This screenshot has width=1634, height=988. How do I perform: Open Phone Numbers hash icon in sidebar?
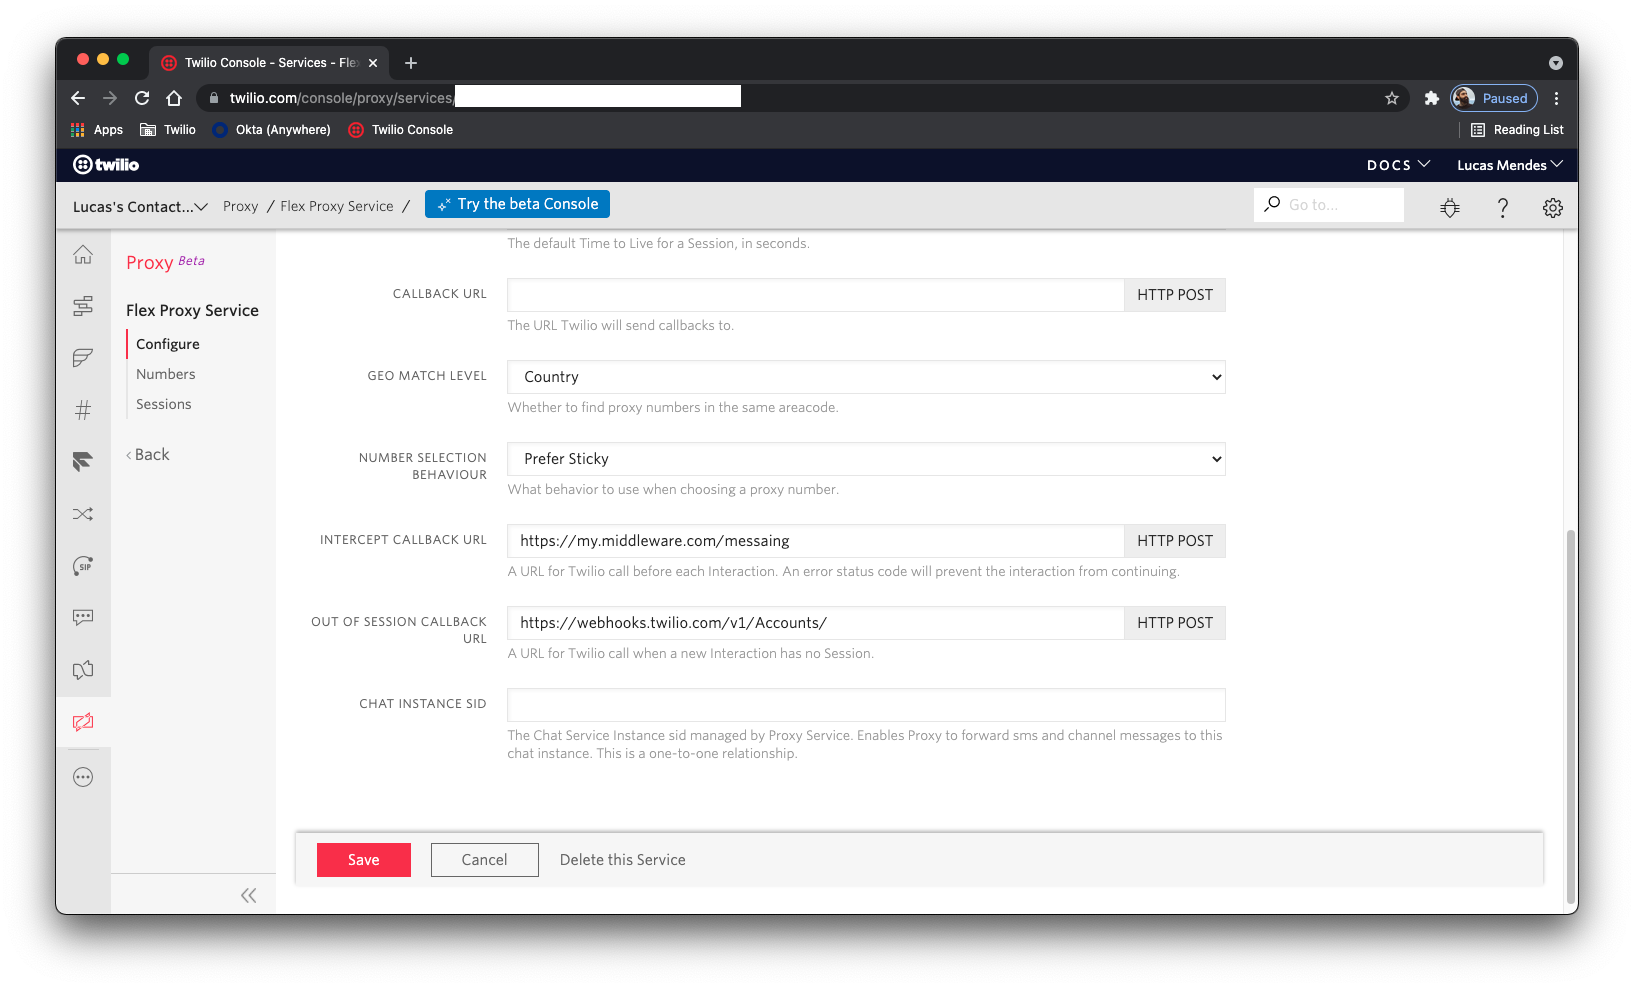click(83, 410)
